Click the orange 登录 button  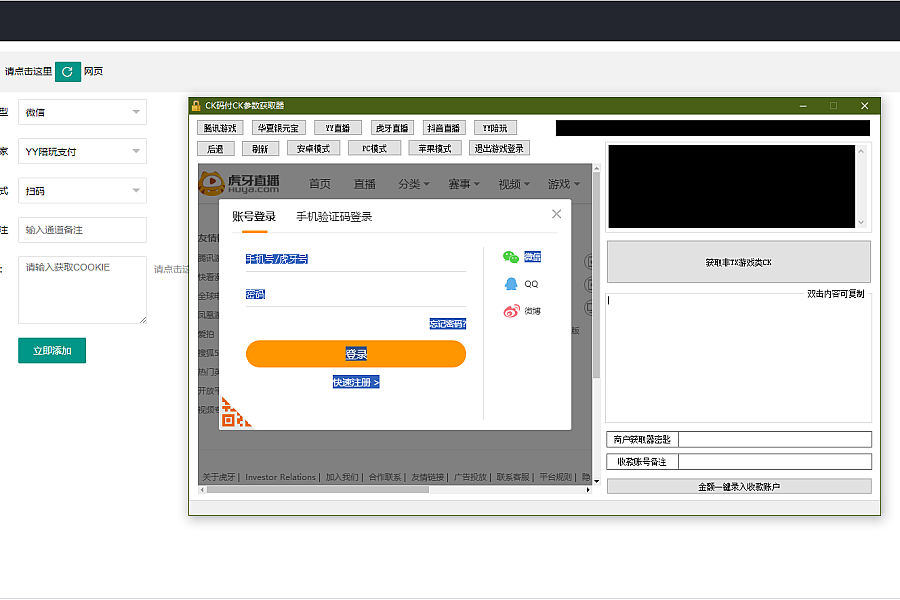point(356,354)
